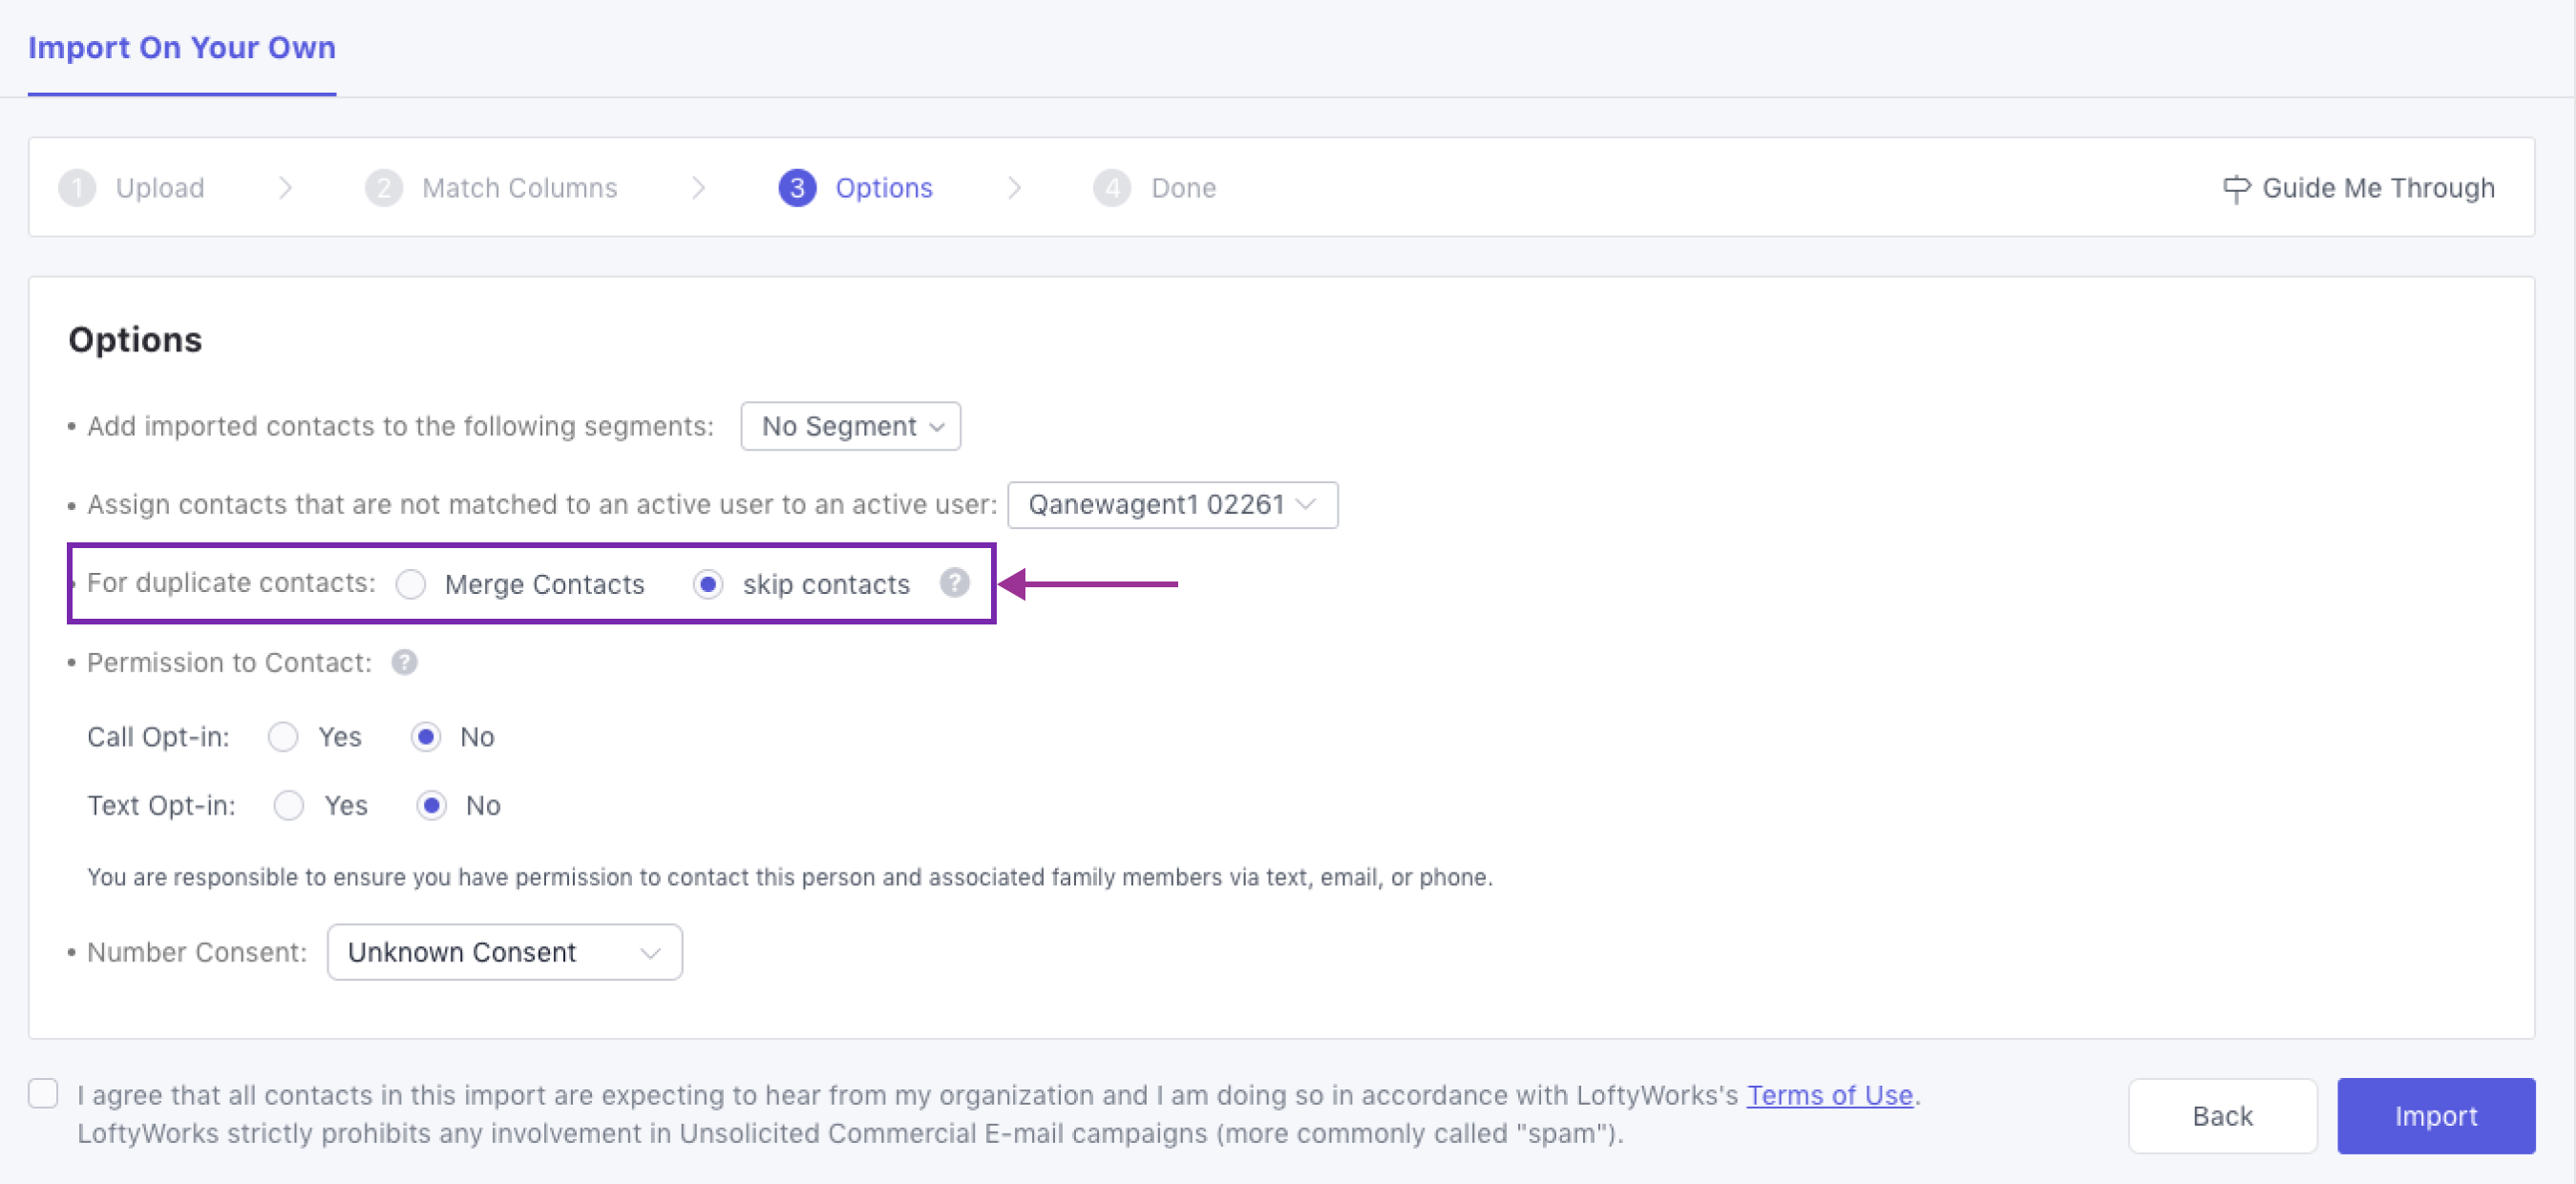
Task: Open the No Segment dropdown
Action: click(850, 426)
